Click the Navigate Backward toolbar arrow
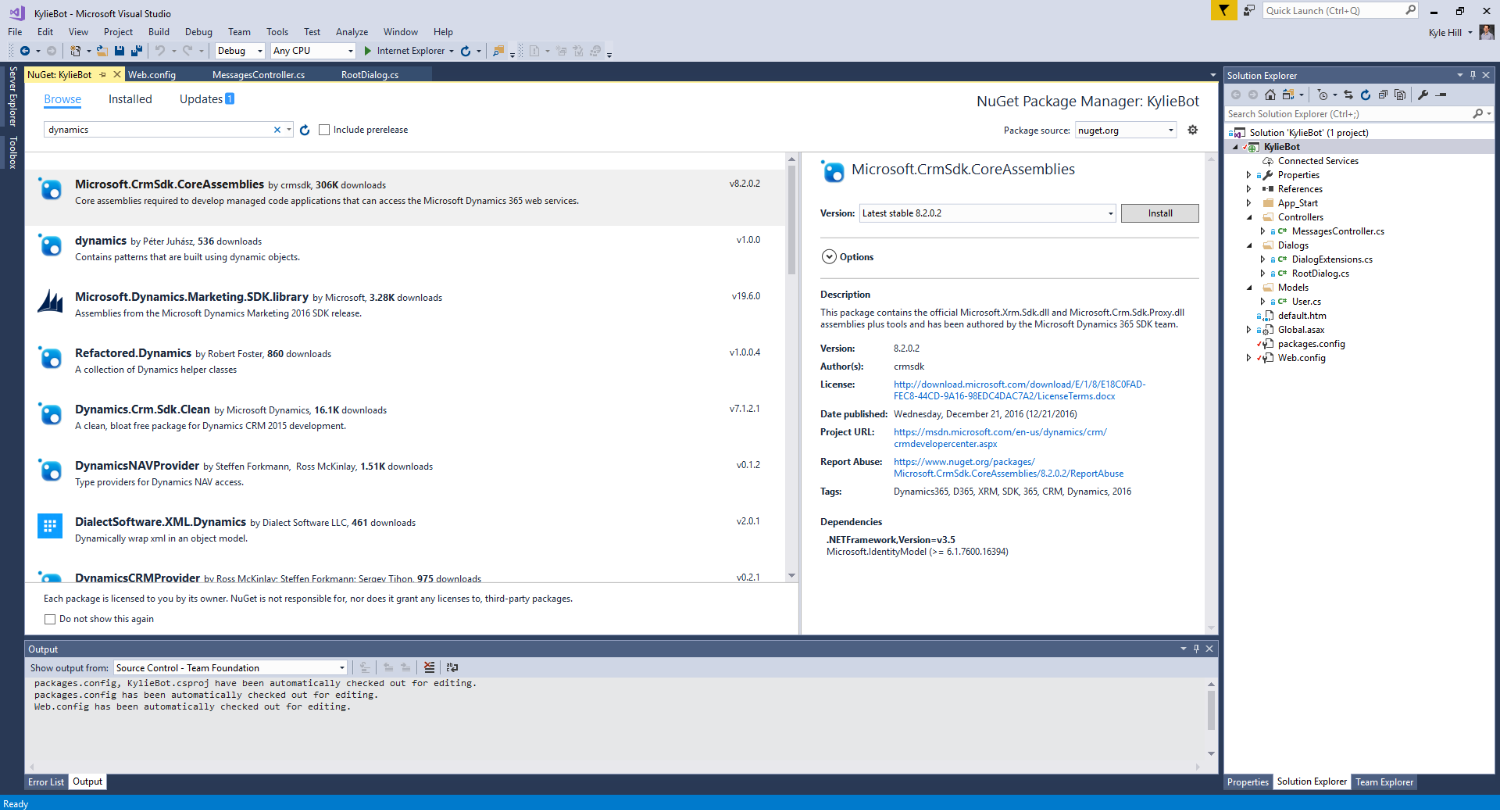1500x810 pixels. (x=24, y=50)
